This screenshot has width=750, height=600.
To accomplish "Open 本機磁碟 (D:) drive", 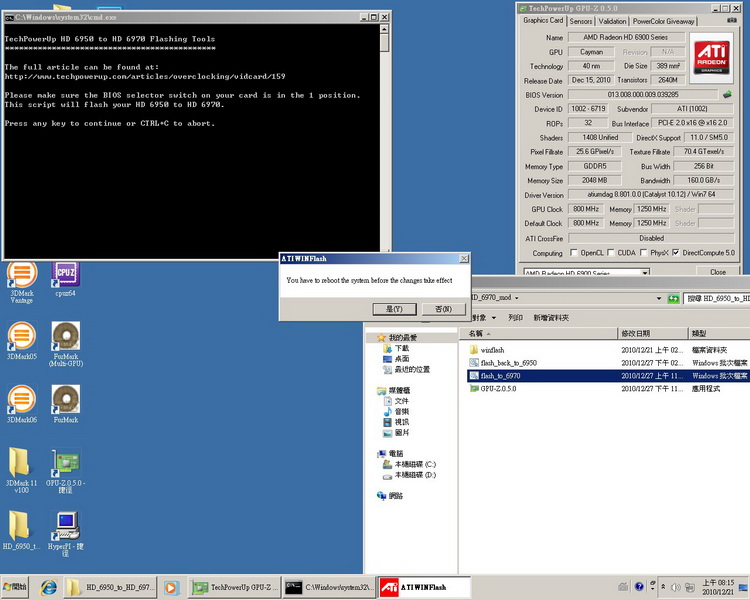I will point(415,475).
